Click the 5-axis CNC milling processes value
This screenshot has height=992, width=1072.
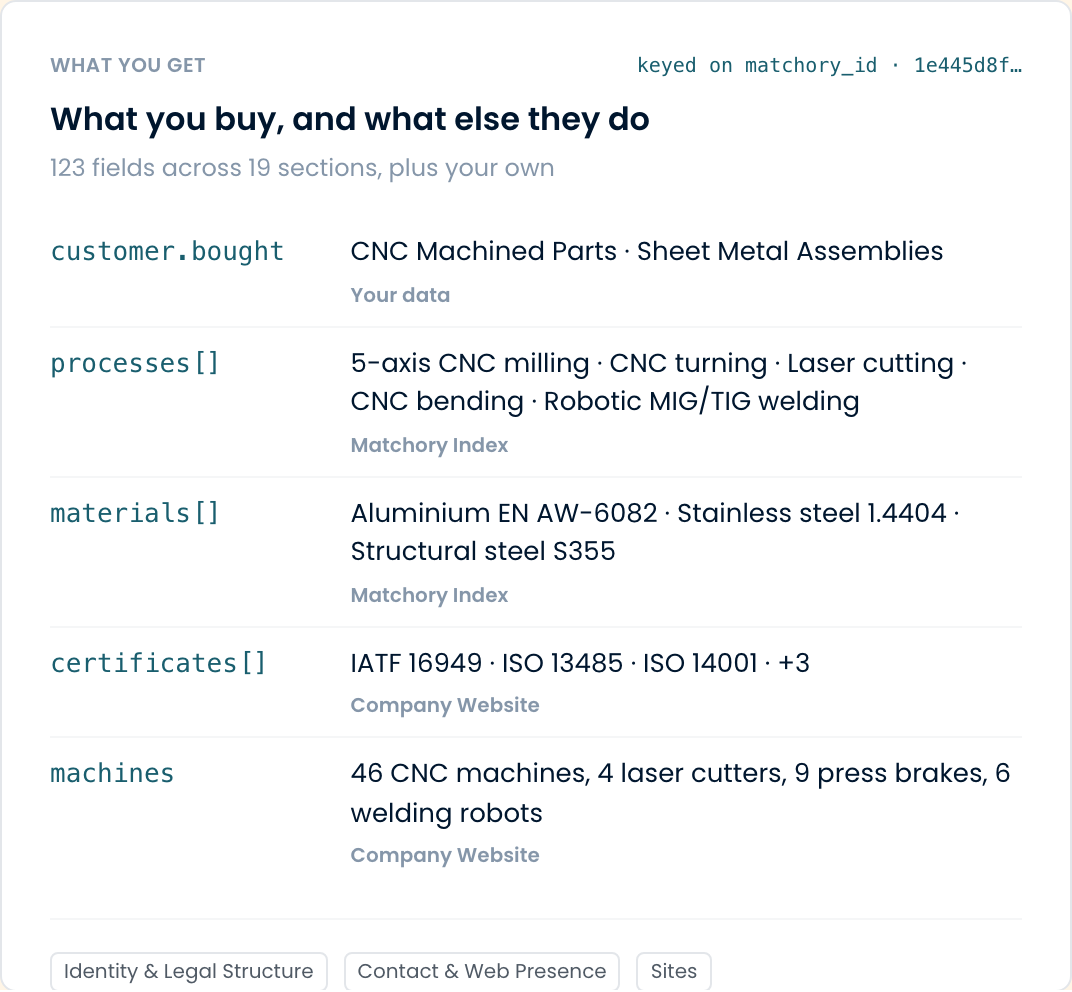point(659,382)
